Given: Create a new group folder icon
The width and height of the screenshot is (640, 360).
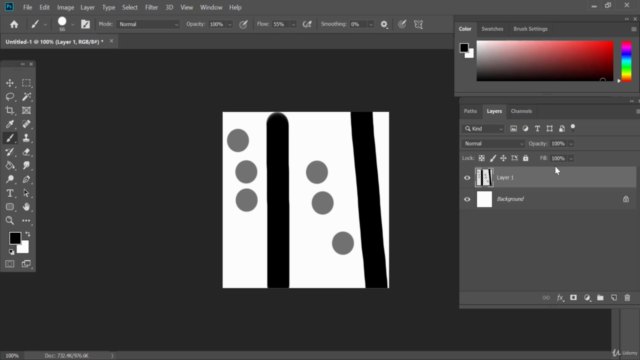Looking at the screenshot, I should pos(600,298).
